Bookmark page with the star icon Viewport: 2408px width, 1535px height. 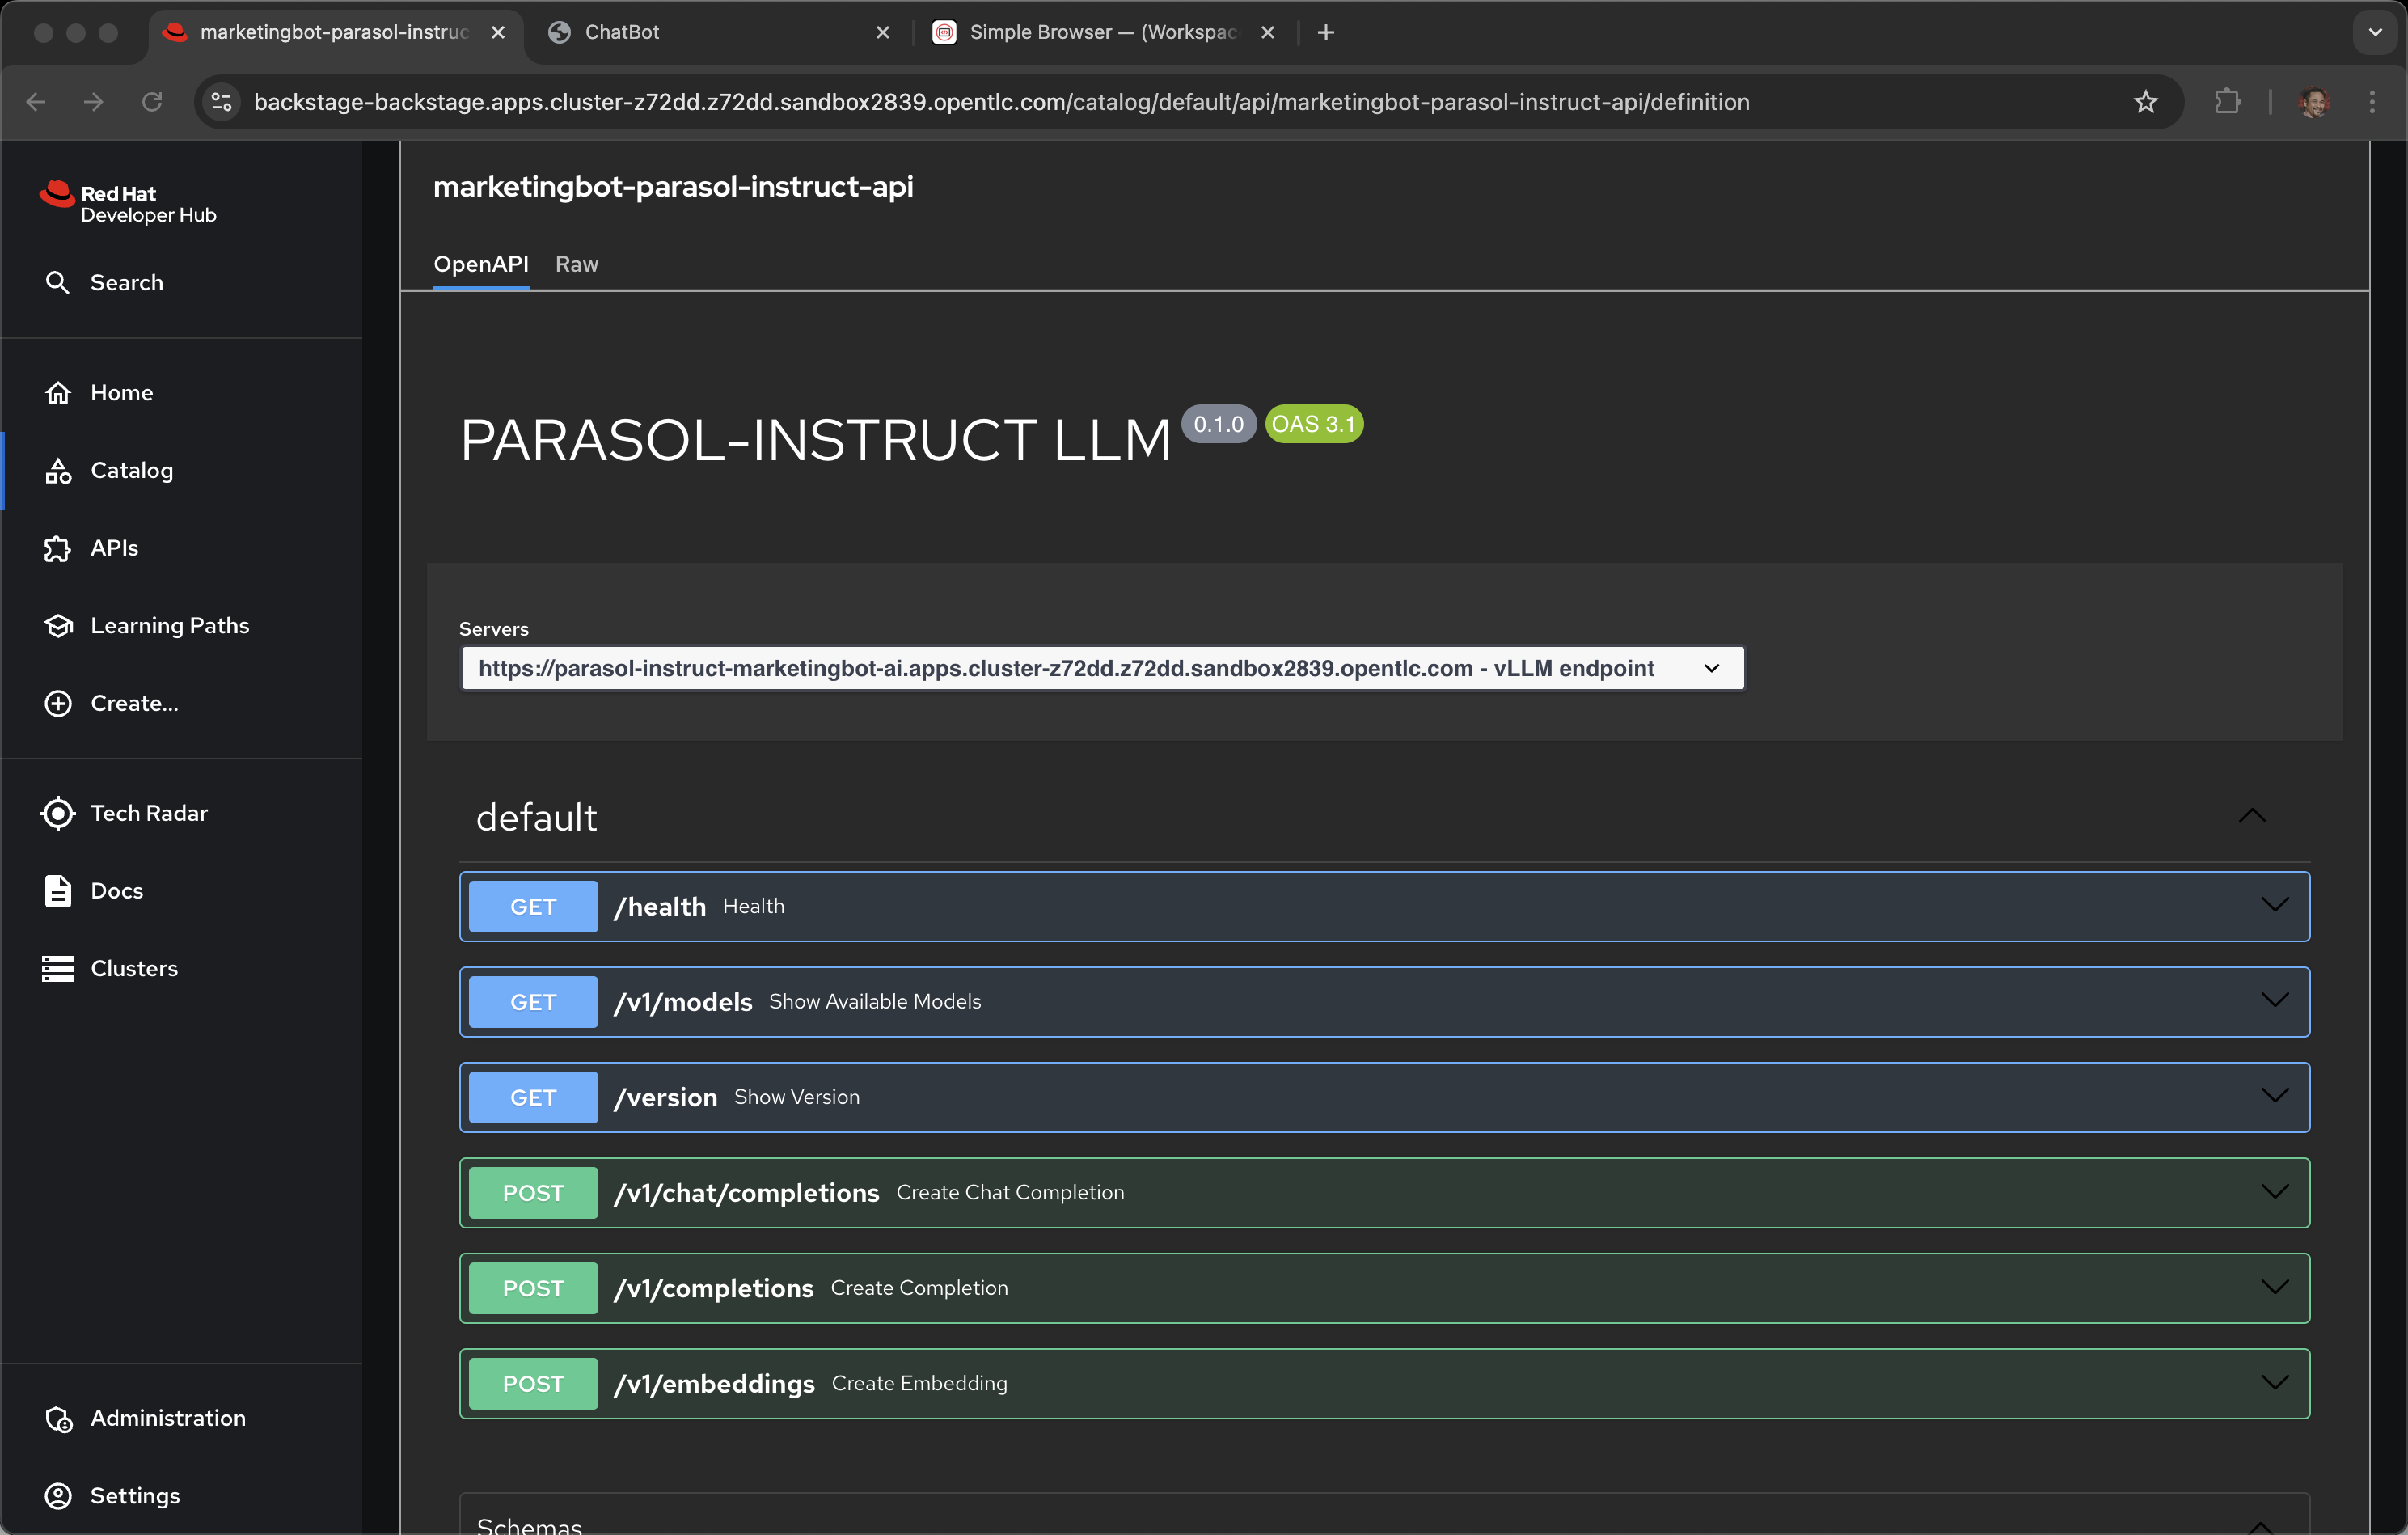click(2145, 102)
